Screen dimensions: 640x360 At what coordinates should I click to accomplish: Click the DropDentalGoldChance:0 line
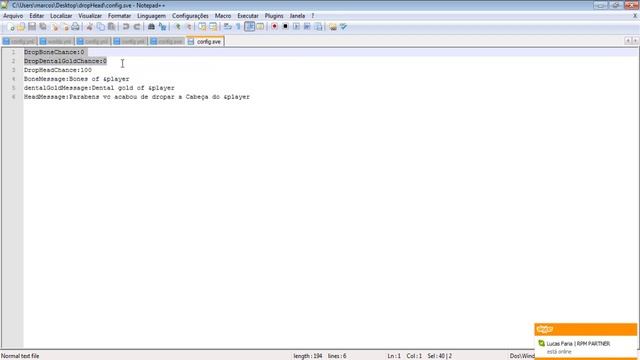click(x=65, y=61)
